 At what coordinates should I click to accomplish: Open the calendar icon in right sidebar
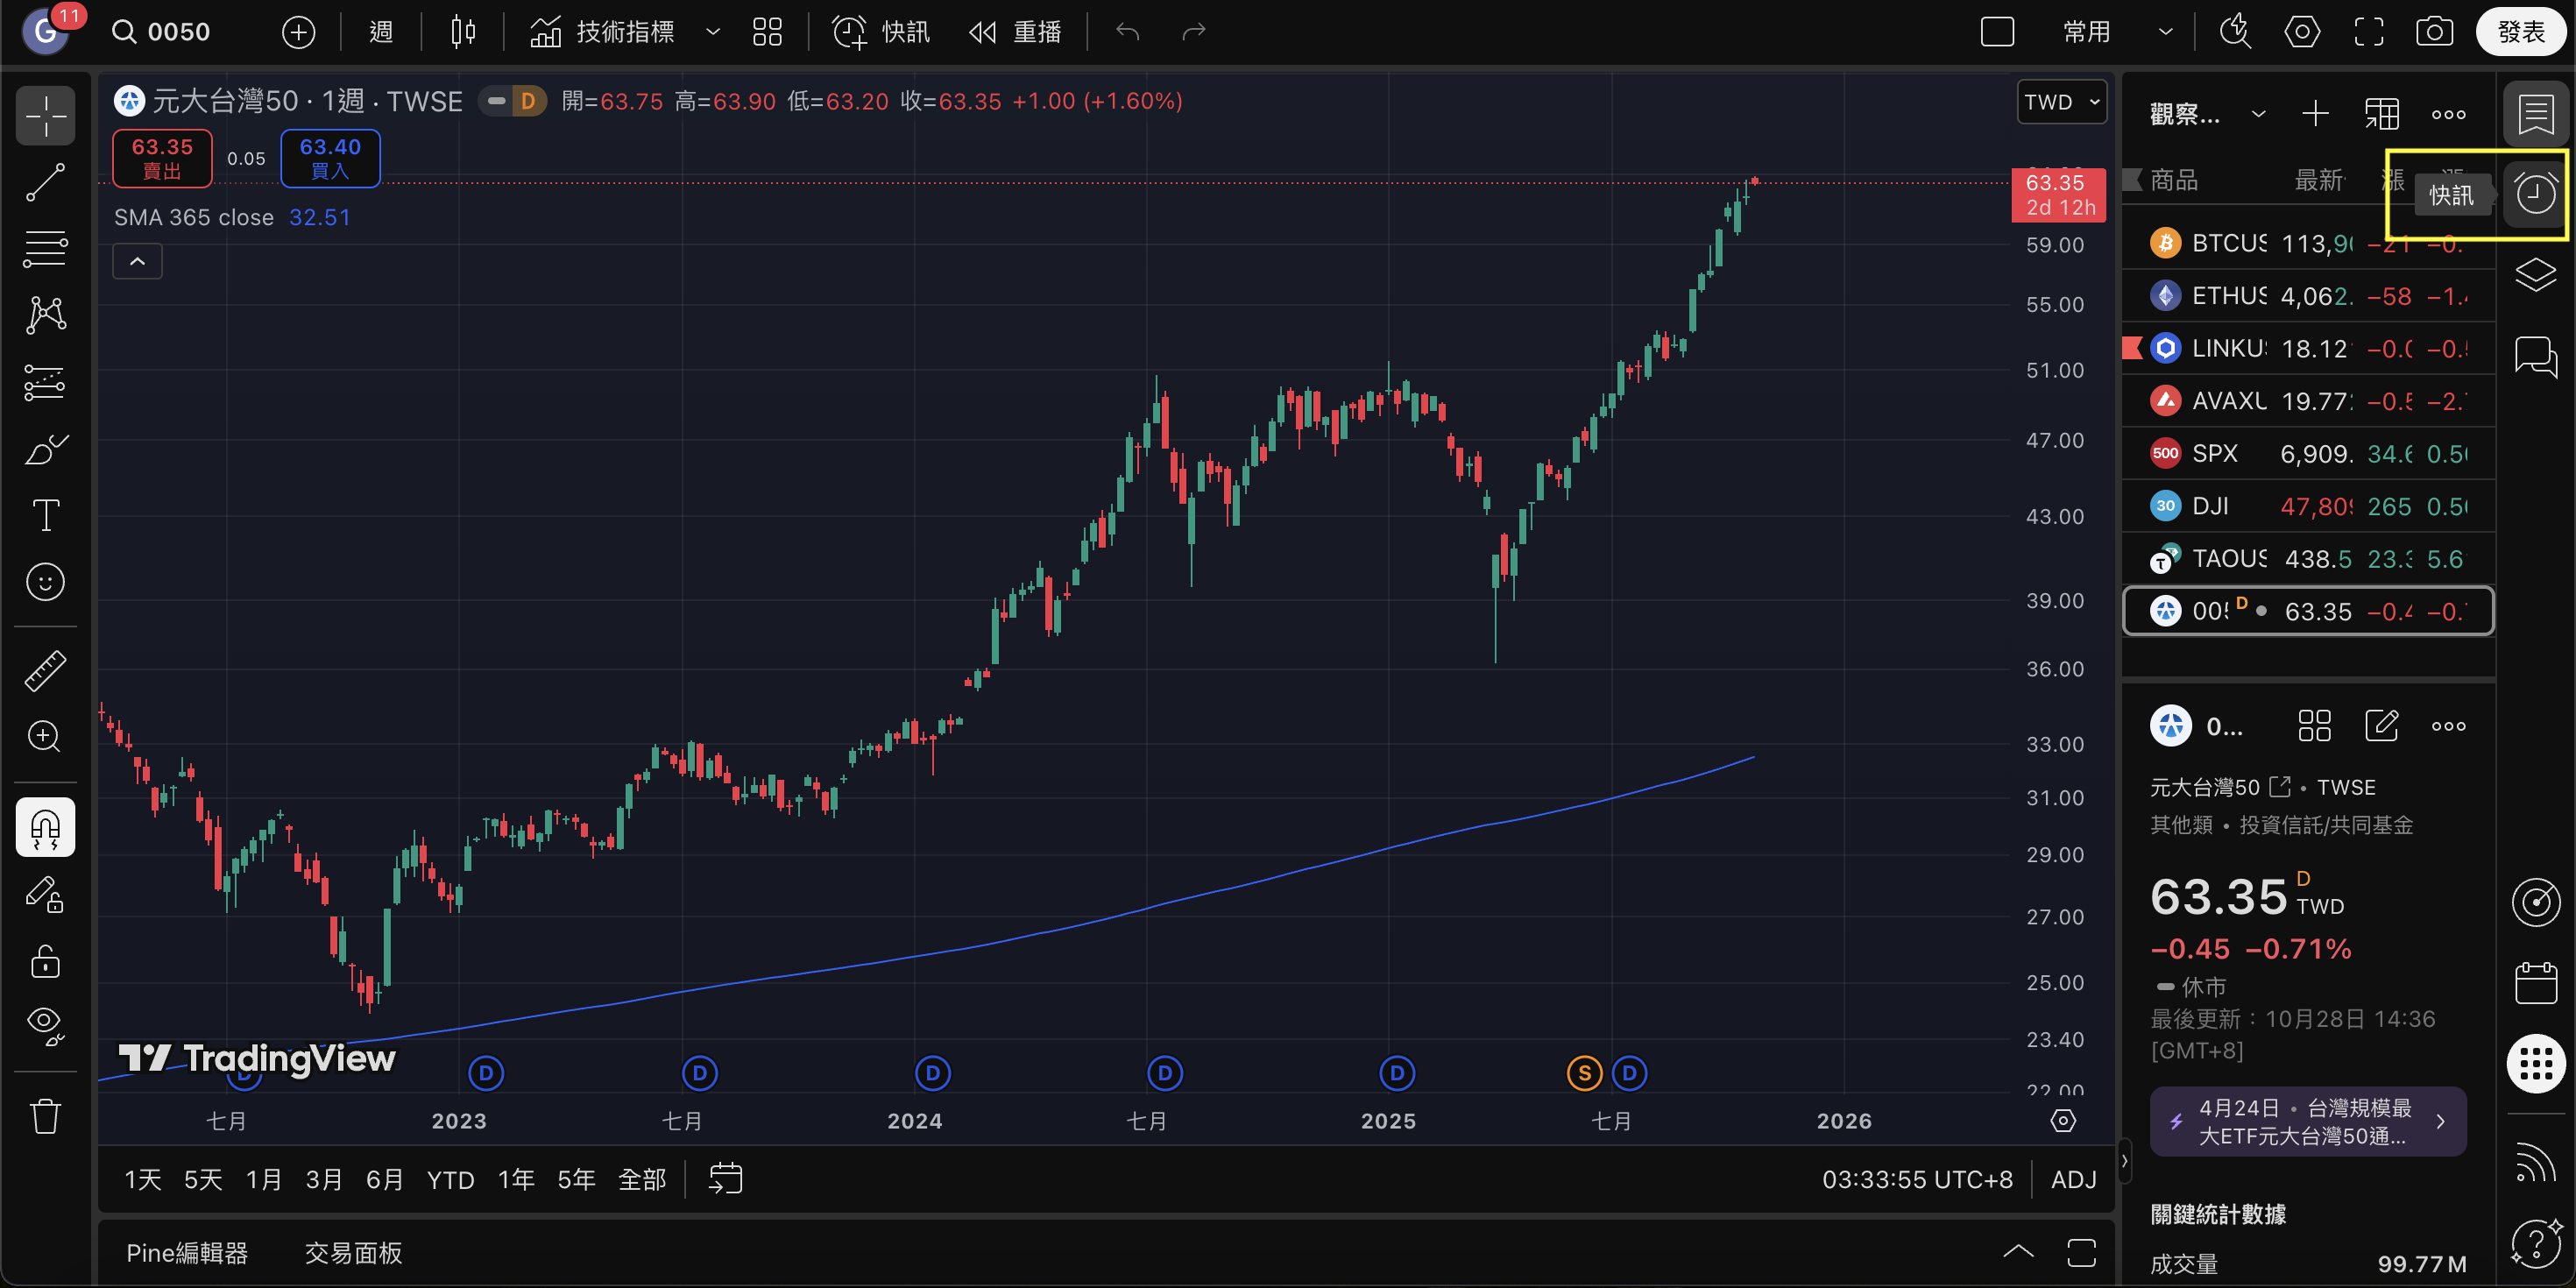point(2536,983)
